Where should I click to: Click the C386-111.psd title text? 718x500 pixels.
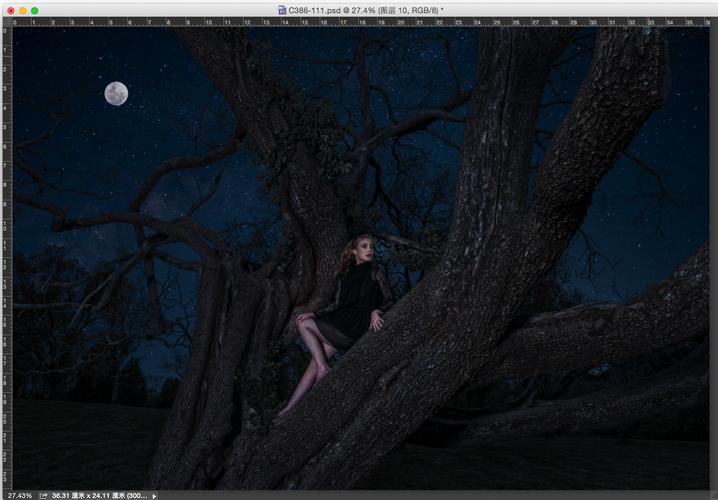click(365, 9)
